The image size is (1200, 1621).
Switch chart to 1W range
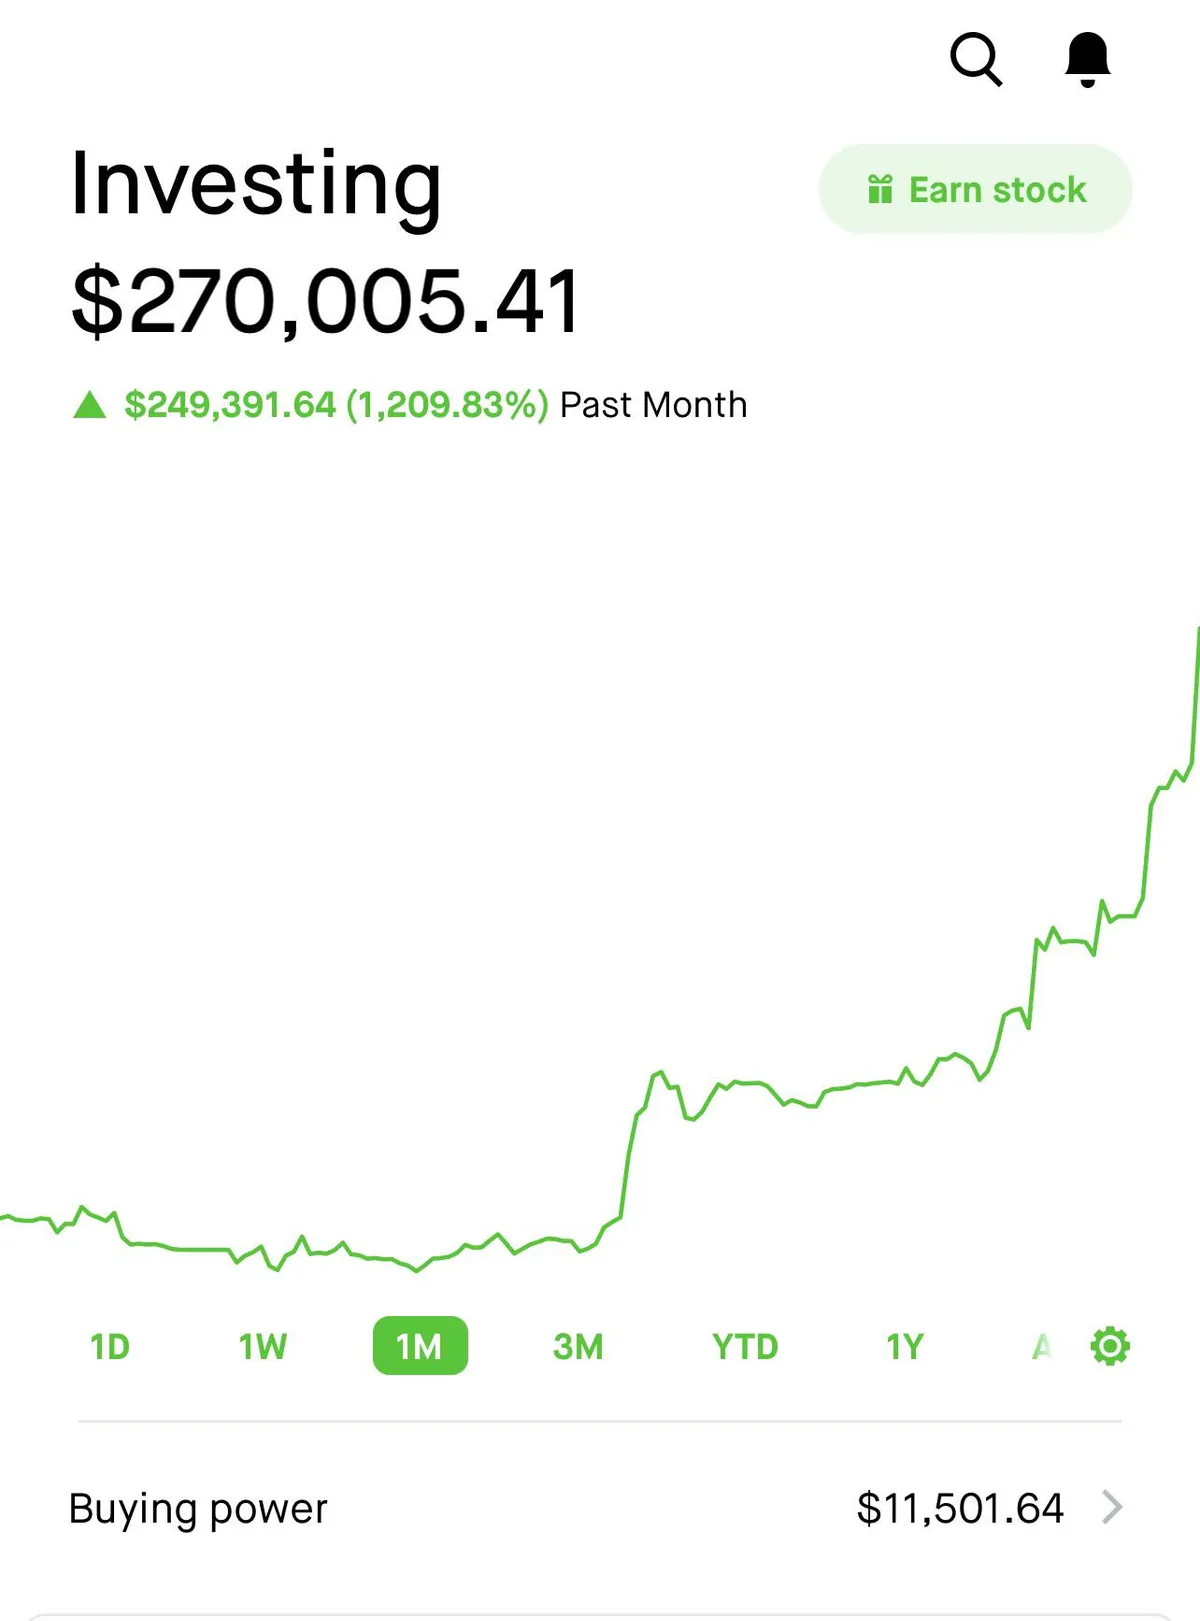coord(263,1347)
